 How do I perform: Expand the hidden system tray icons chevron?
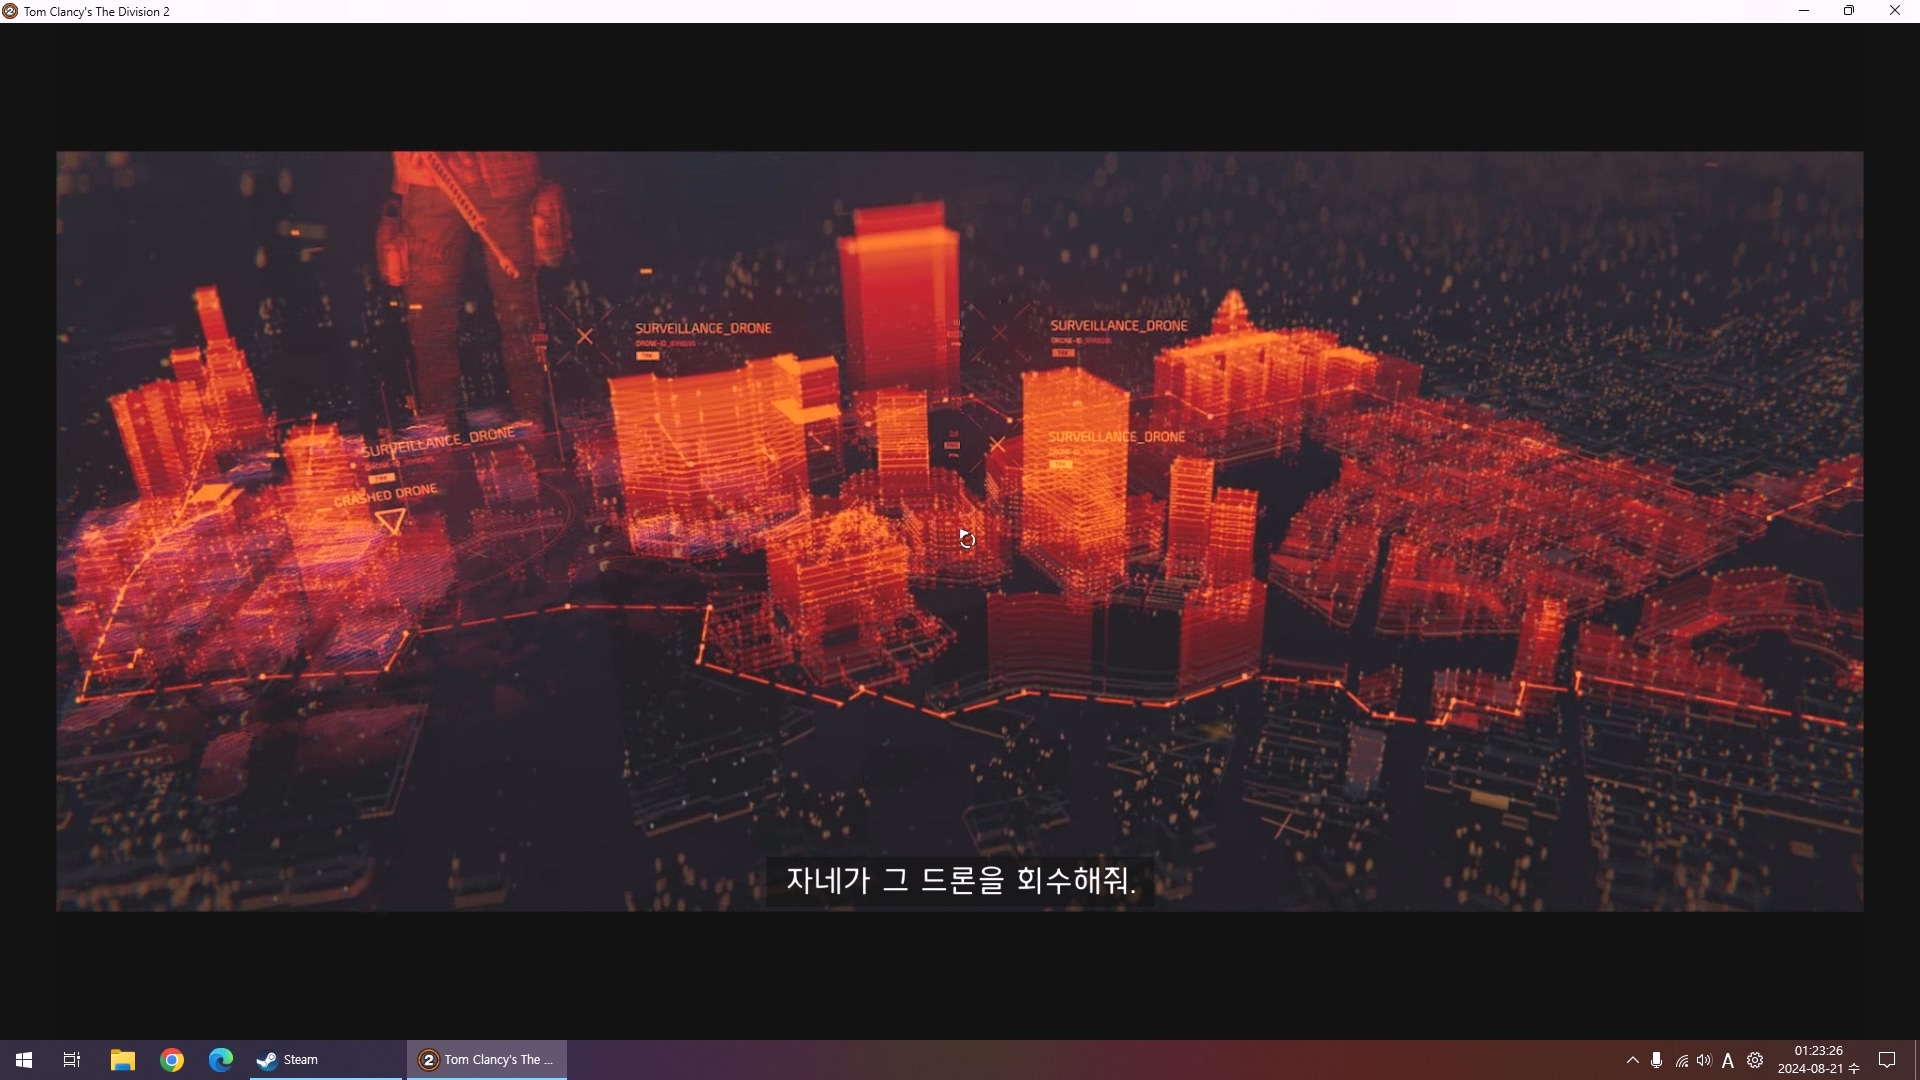tap(1633, 1060)
